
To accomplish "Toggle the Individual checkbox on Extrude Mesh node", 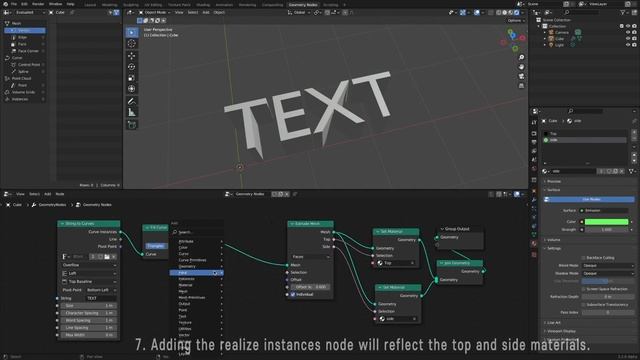I will coord(293,294).
